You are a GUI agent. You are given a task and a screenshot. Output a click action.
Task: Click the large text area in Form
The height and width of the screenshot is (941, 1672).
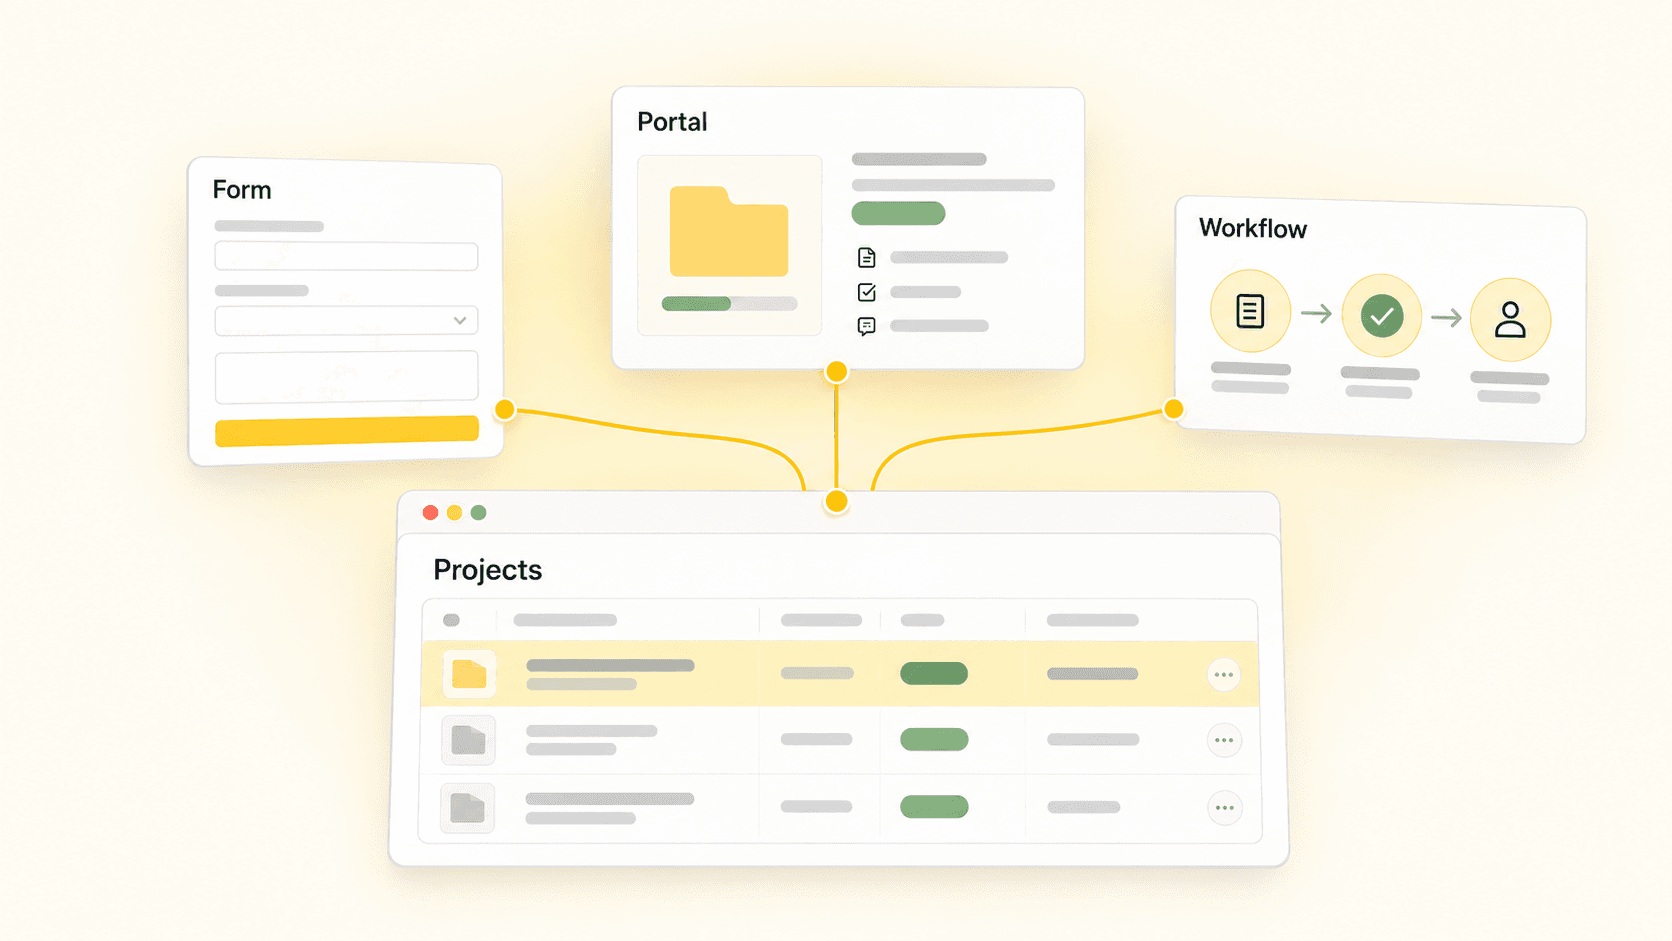pos(346,376)
